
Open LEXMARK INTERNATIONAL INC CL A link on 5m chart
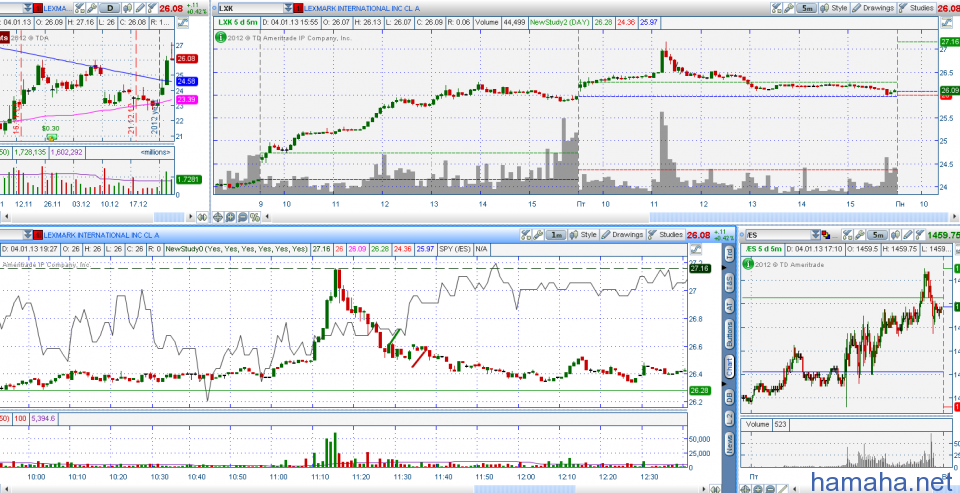pos(361,8)
